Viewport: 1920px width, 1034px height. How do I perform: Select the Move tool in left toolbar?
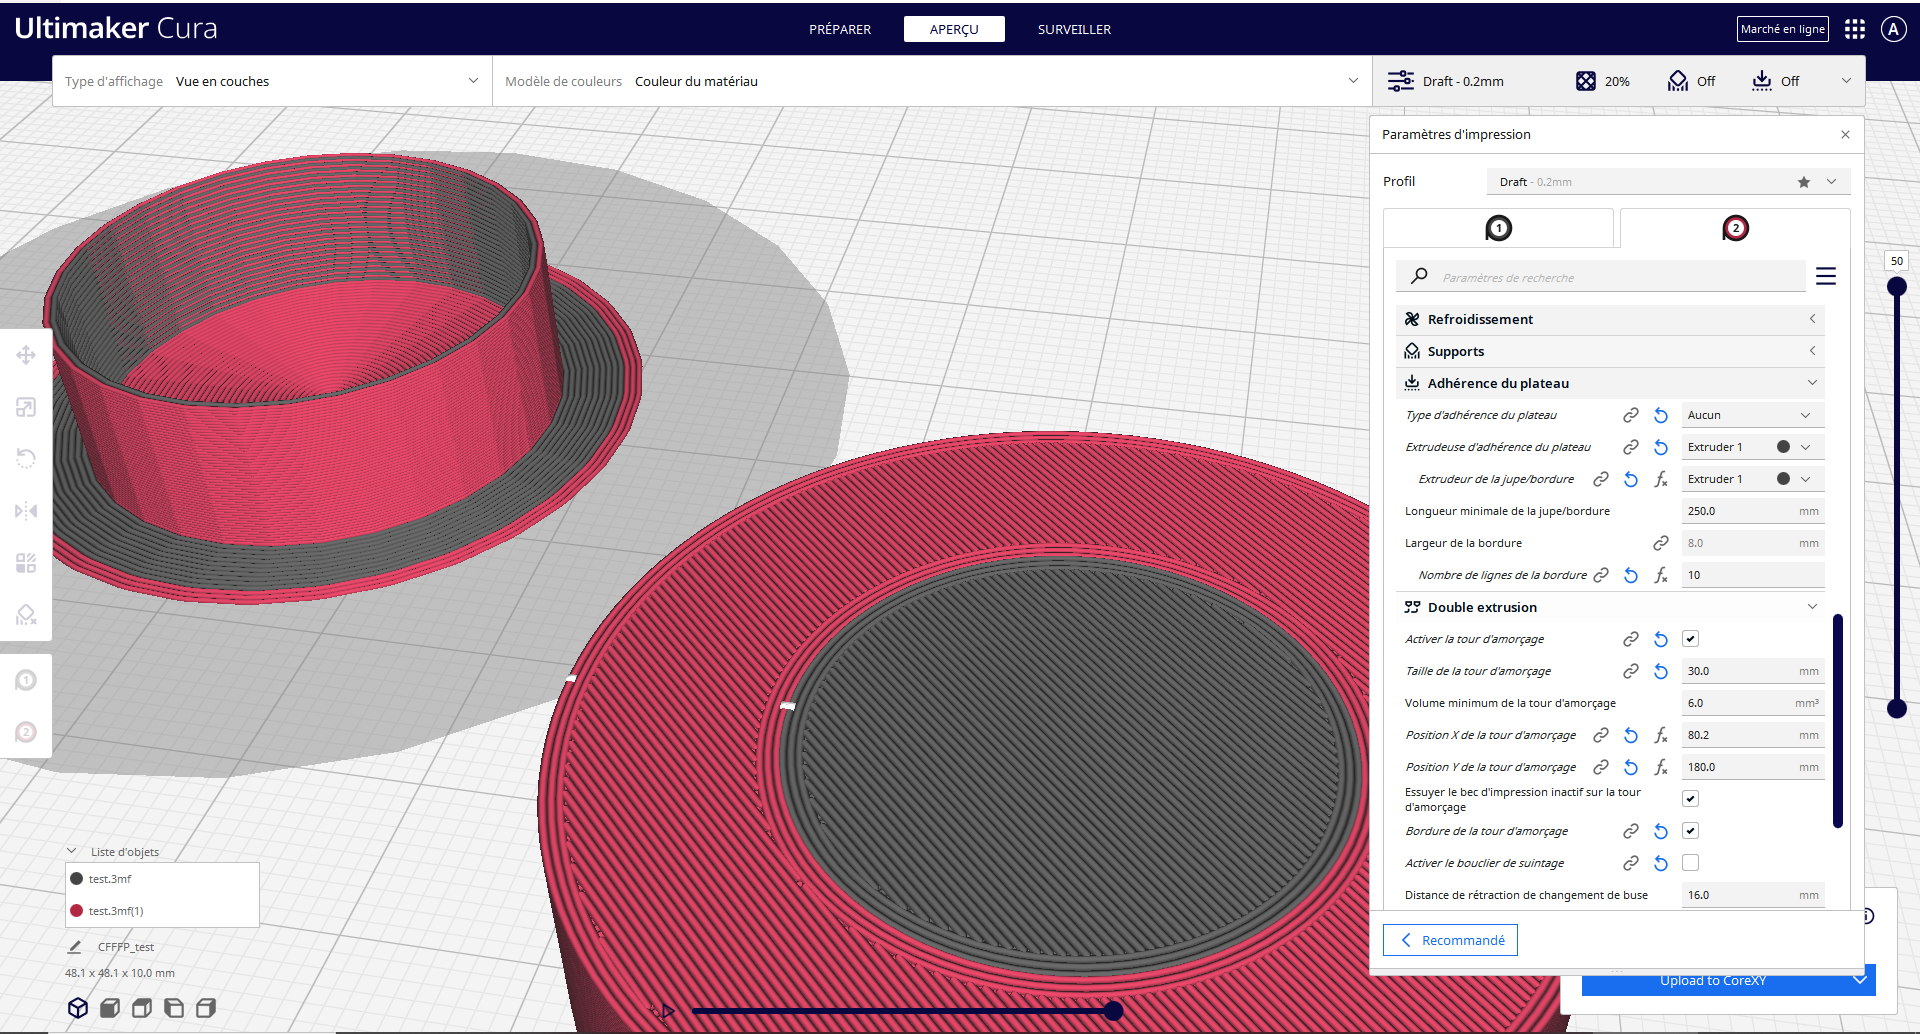tap(26, 355)
